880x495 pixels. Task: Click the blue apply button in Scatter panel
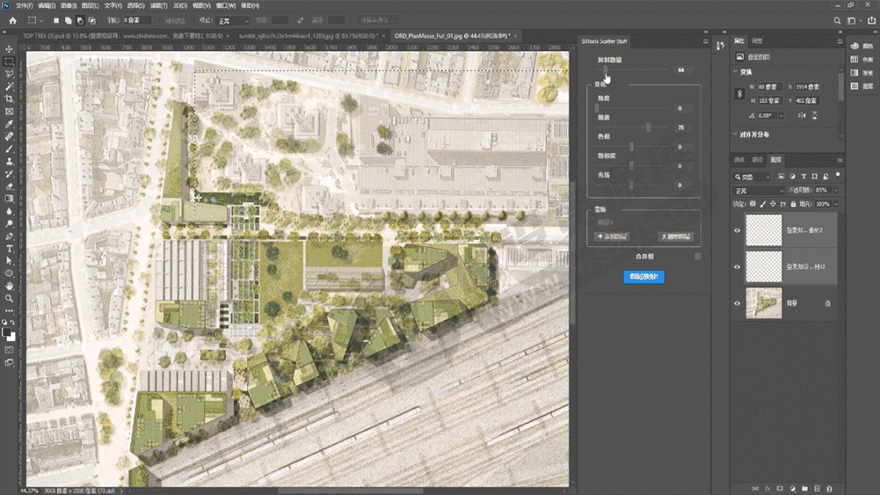(644, 277)
